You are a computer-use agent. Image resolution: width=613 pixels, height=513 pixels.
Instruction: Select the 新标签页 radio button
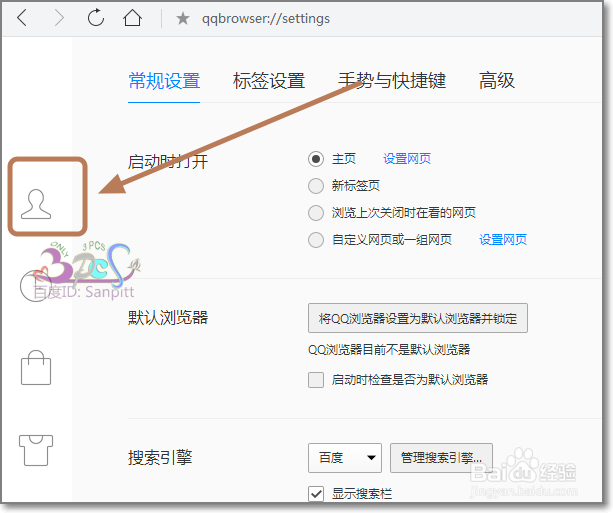[x=316, y=186]
